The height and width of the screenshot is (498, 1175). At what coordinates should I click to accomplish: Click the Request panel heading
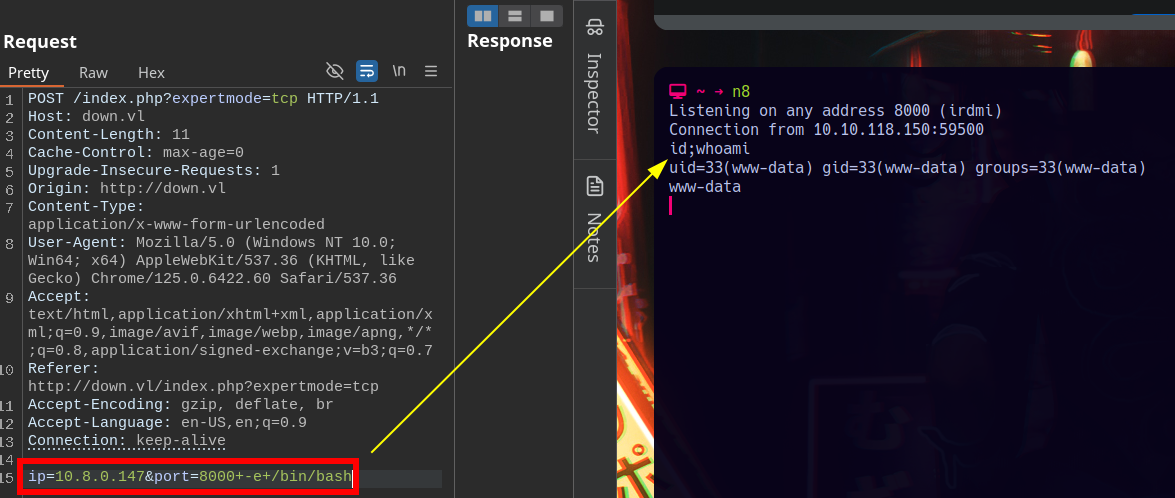point(40,41)
